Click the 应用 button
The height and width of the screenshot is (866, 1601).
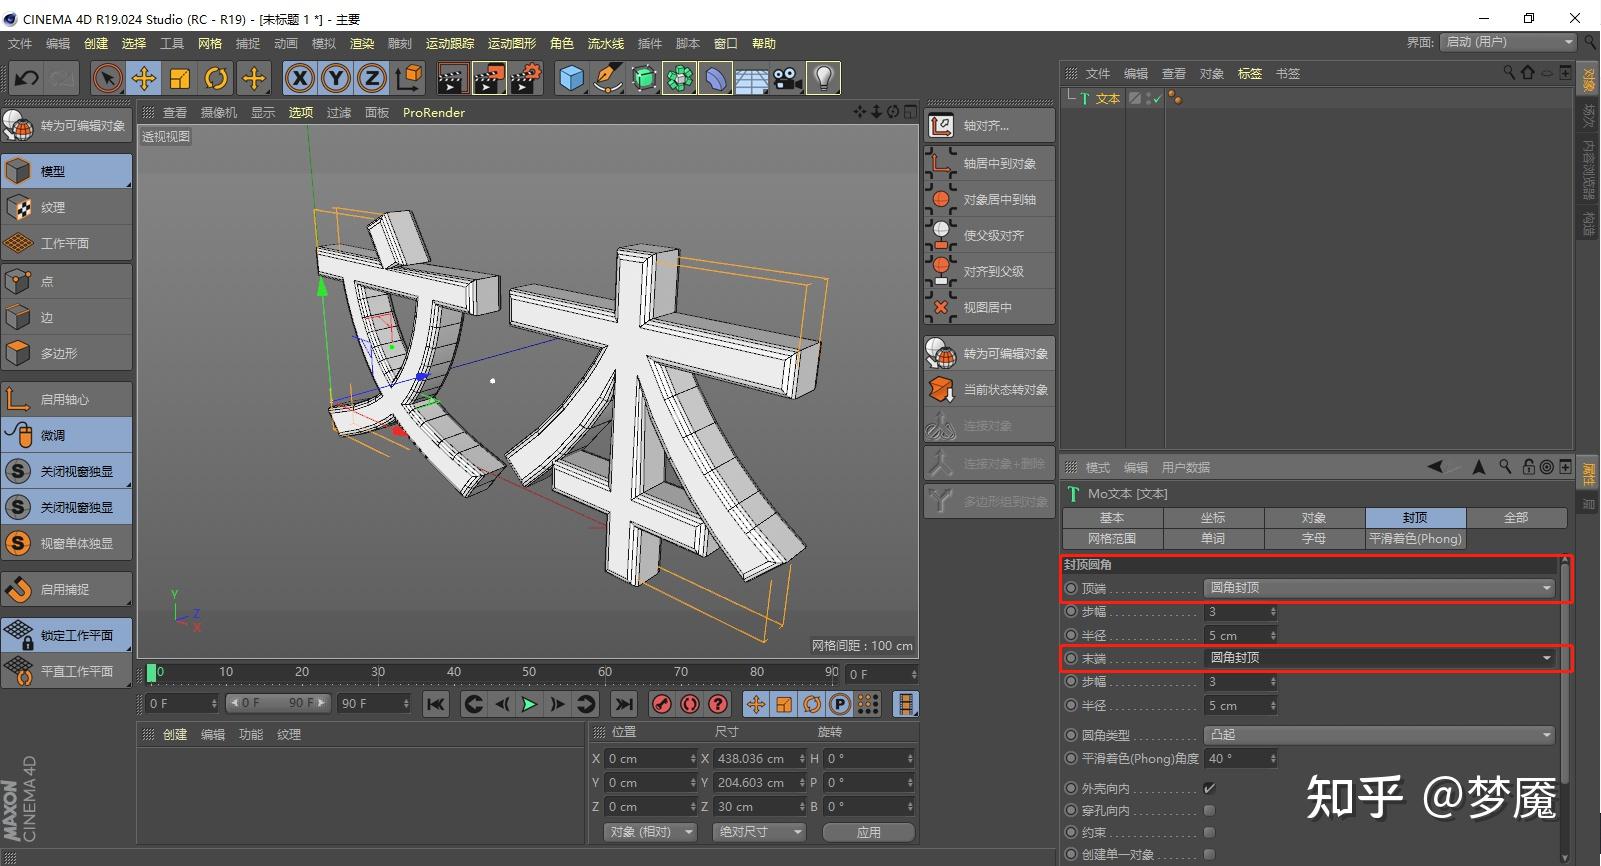coord(868,832)
